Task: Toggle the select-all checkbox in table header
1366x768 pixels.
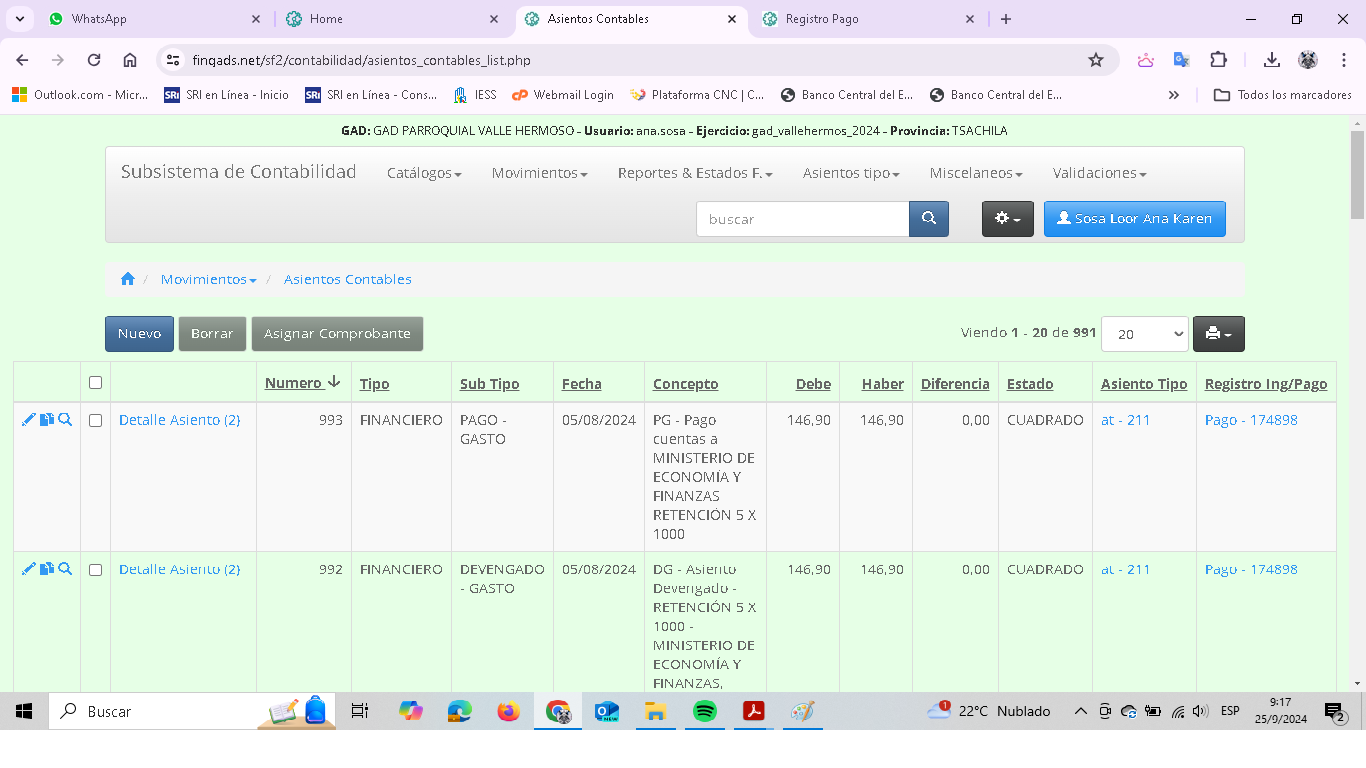Action: coord(95,383)
